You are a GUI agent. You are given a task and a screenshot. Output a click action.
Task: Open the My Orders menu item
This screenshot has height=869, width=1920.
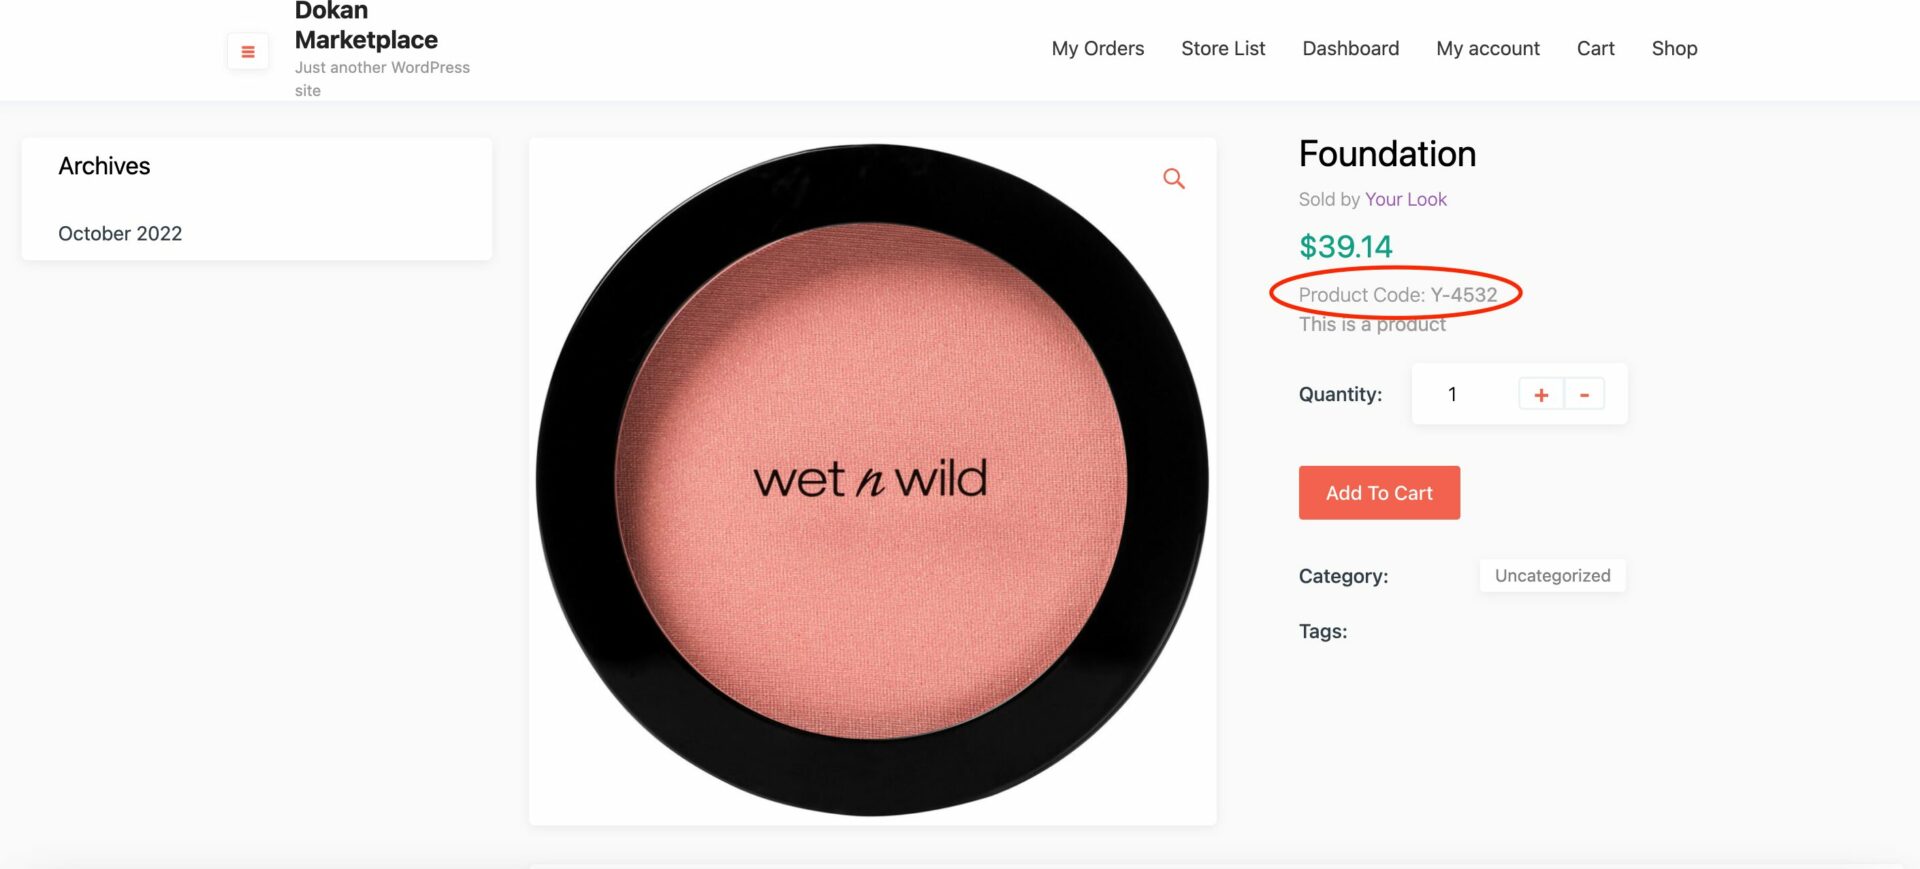(x=1097, y=48)
